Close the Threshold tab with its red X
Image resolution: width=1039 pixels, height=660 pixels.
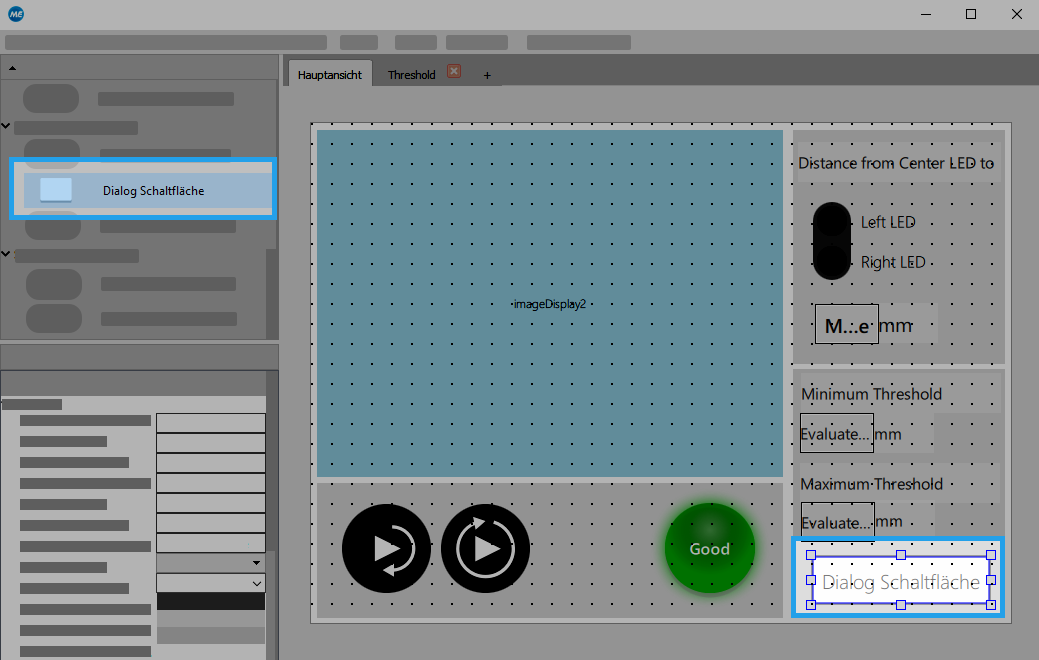[x=454, y=72]
